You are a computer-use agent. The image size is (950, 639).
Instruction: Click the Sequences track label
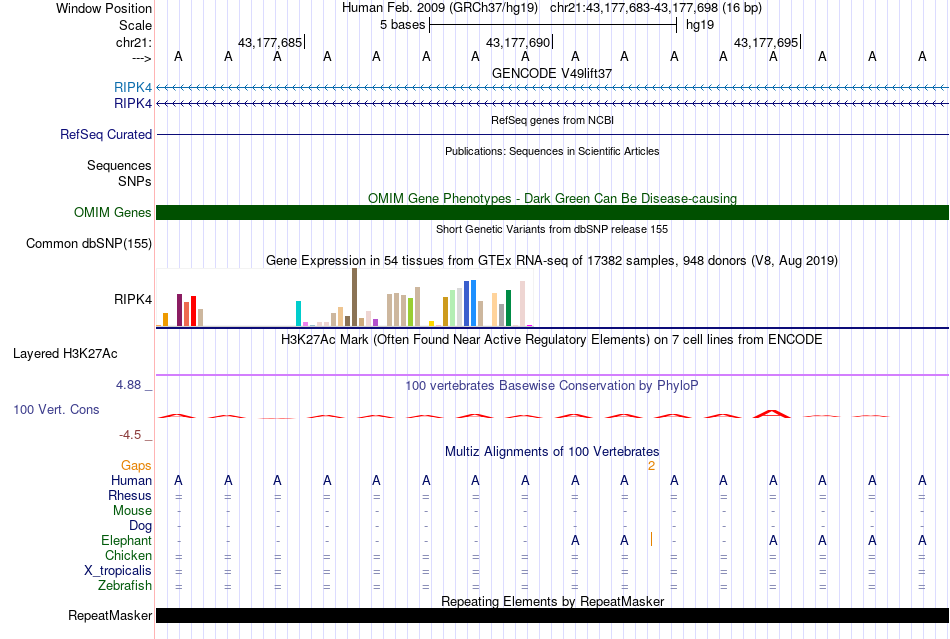tap(119, 165)
